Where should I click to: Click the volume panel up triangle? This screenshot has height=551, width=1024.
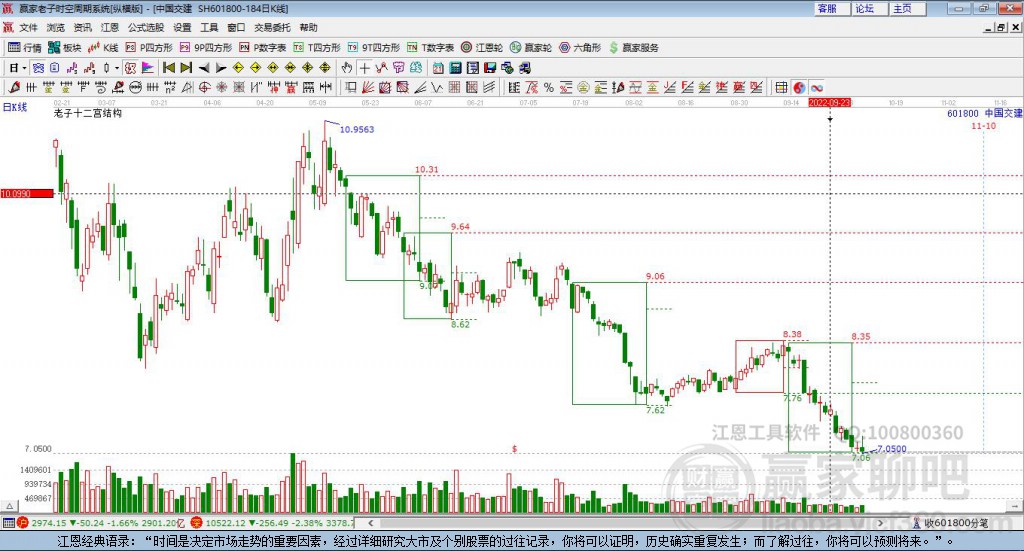[x=10, y=506]
